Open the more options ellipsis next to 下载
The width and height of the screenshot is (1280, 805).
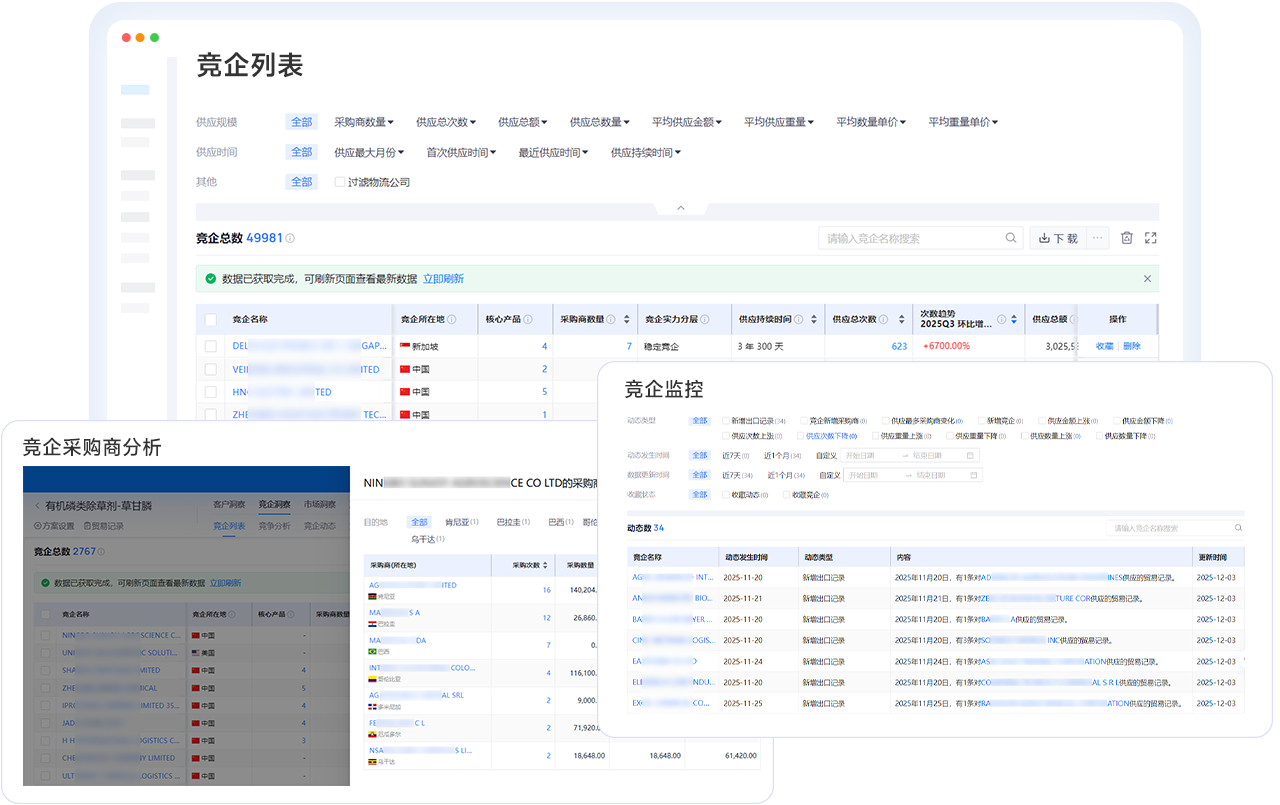point(1098,238)
